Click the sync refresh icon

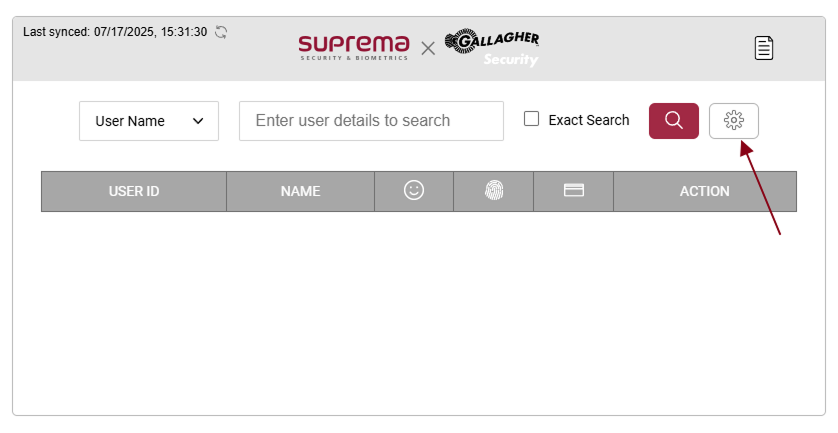coord(221,32)
